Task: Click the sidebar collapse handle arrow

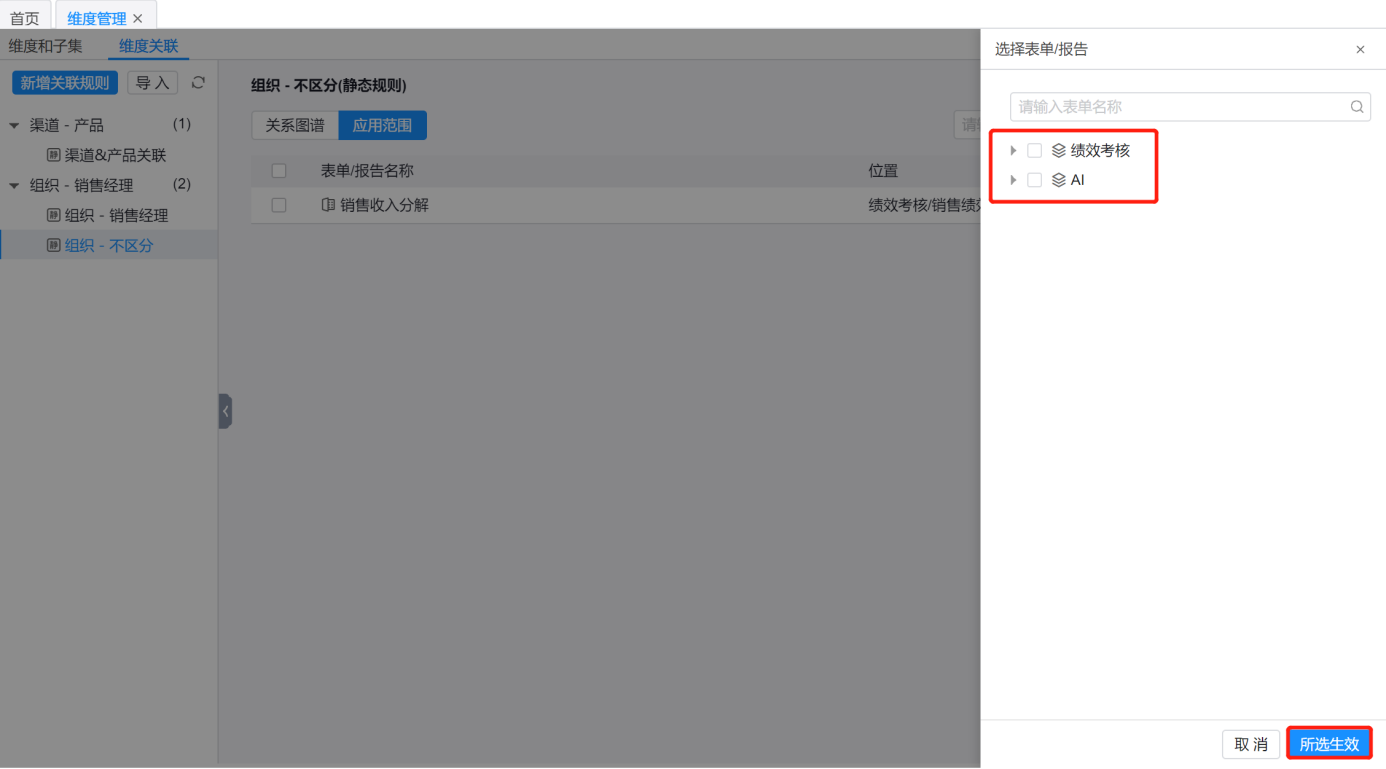Action: click(x=225, y=411)
